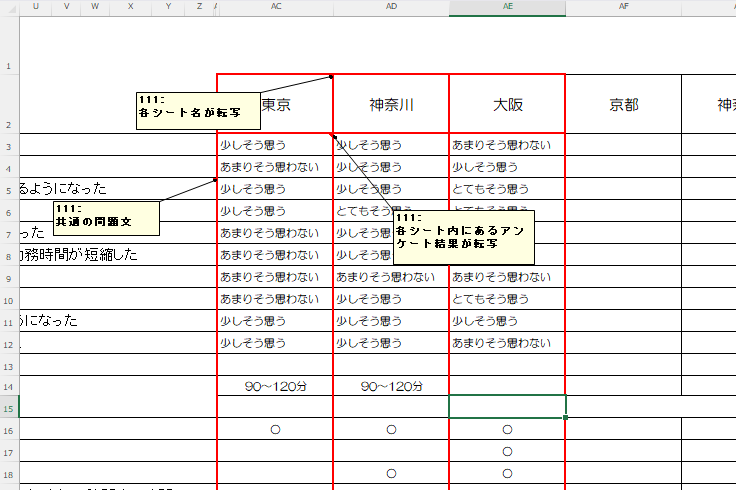Image resolution: width=736 pixels, height=490 pixels.
Task: Select row header 9
Action: [9, 276]
